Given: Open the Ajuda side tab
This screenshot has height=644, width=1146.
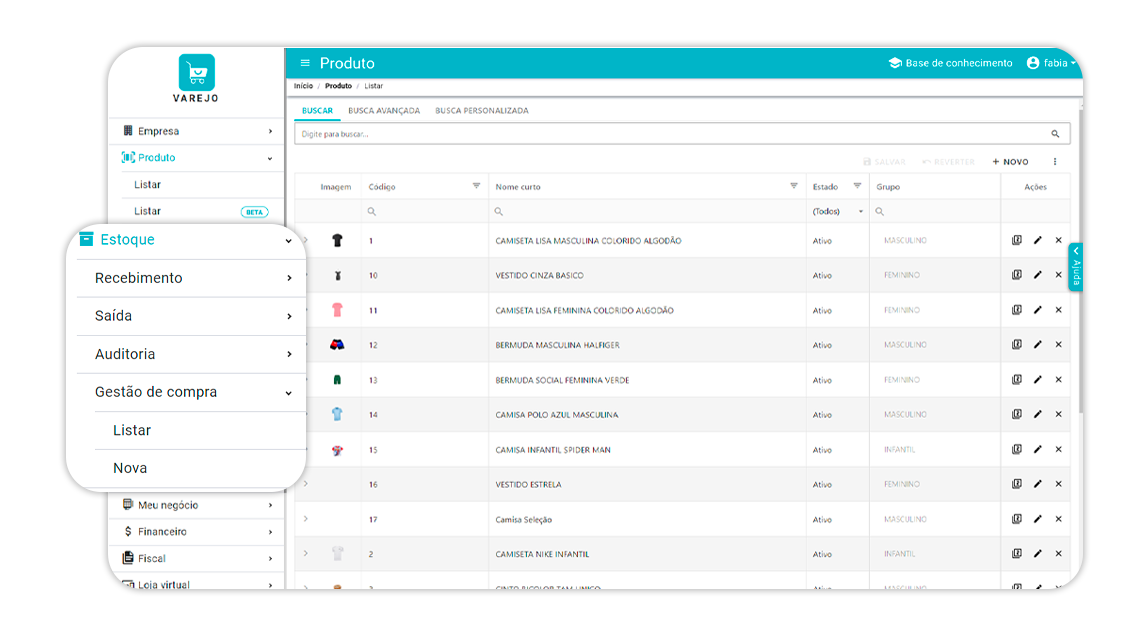Looking at the screenshot, I should pyautogui.click(x=1076, y=268).
